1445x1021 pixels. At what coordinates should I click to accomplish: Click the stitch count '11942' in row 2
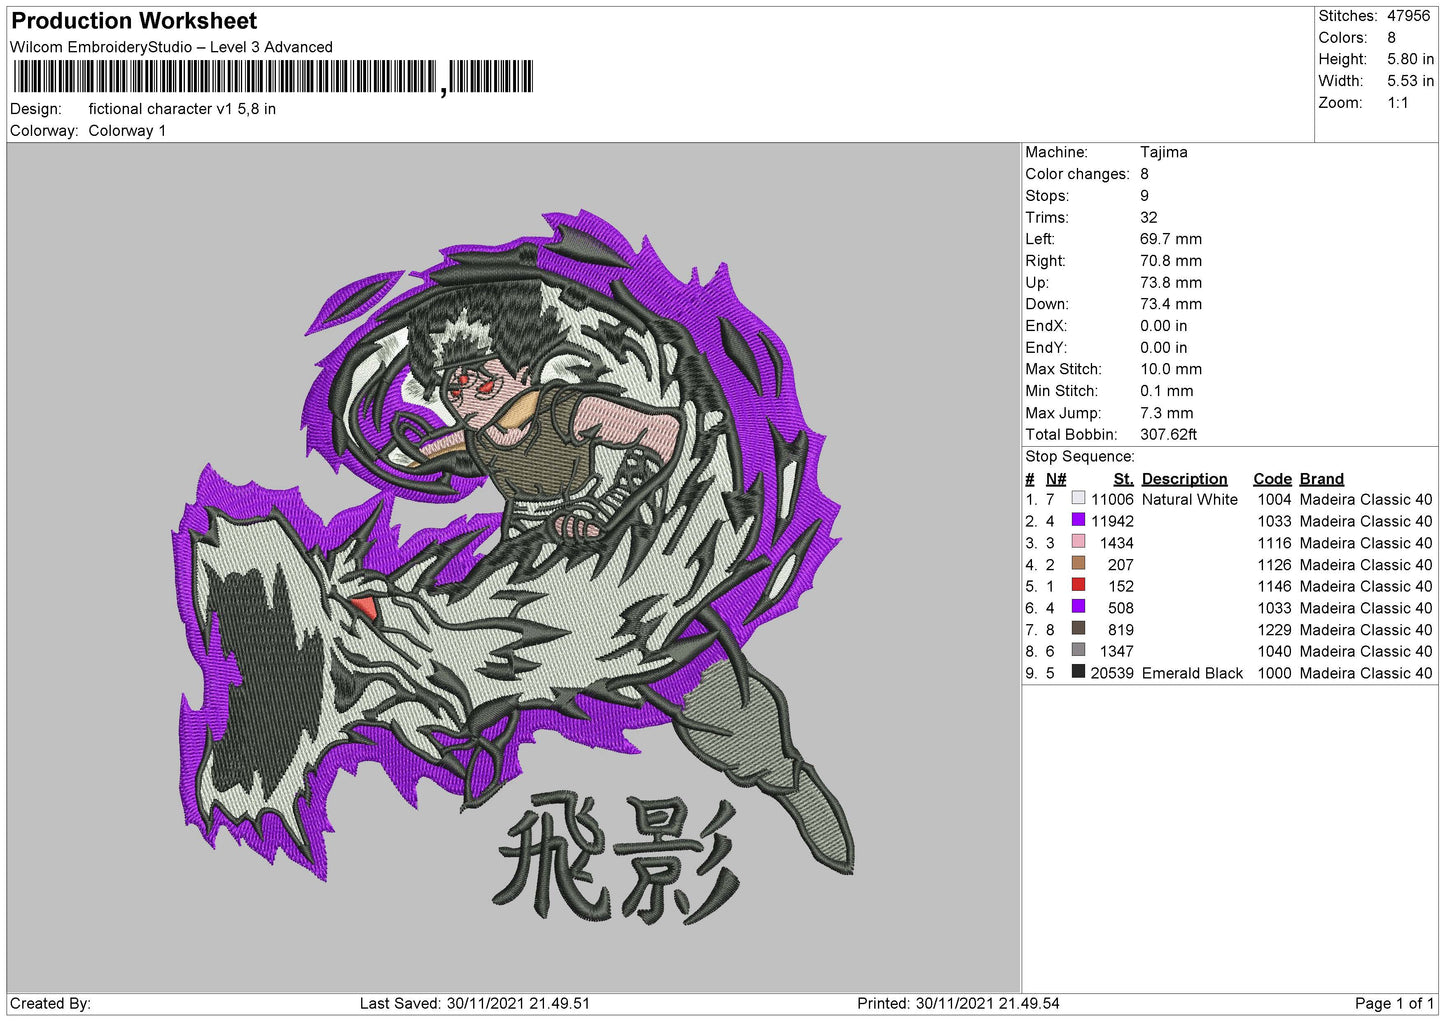pyautogui.click(x=1112, y=522)
